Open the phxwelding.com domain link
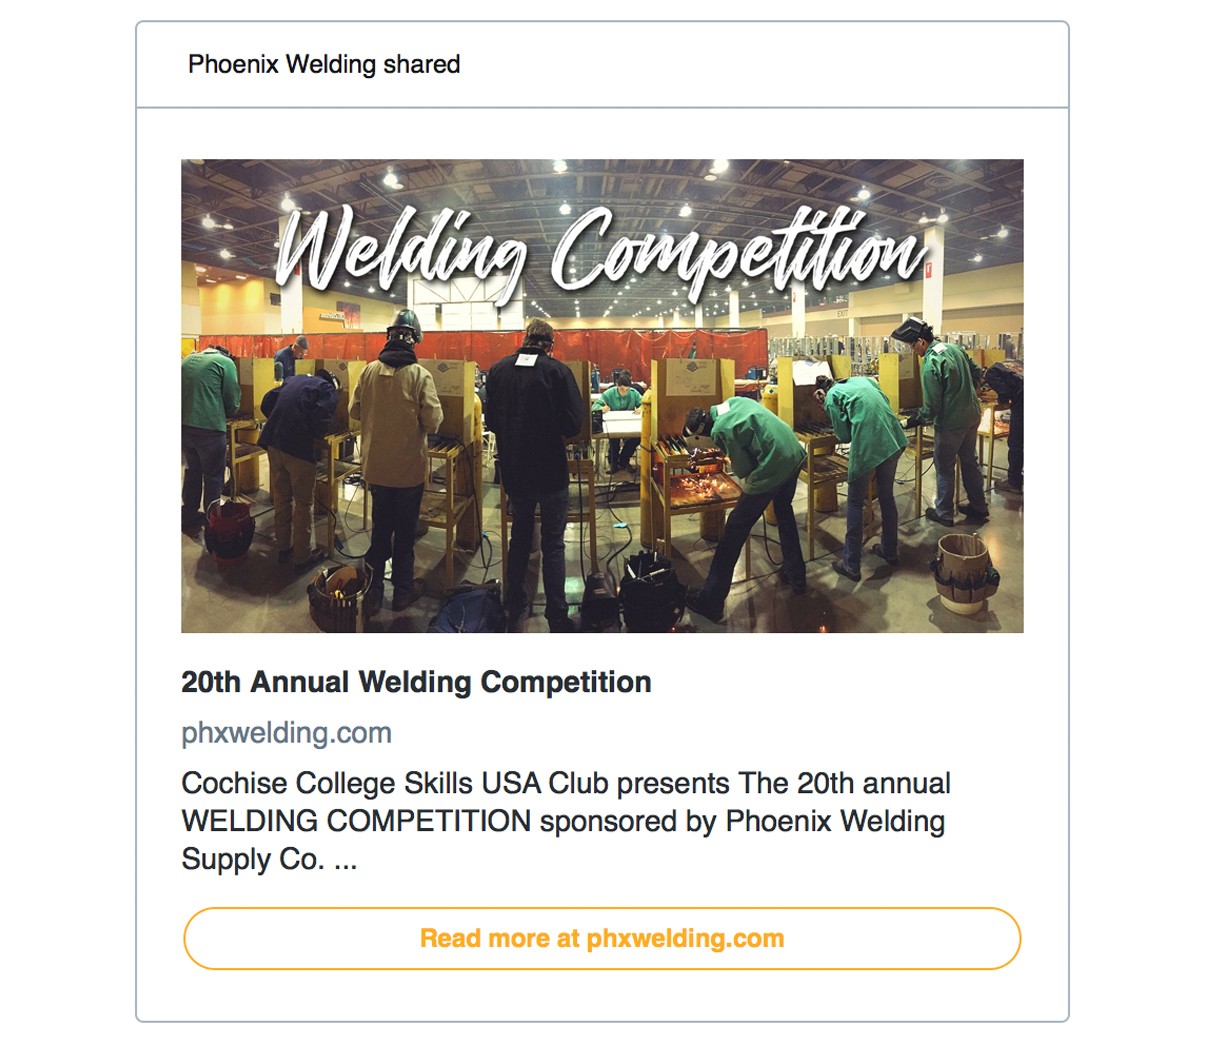This screenshot has width=1206, height=1045. click(x=286, y=733)
